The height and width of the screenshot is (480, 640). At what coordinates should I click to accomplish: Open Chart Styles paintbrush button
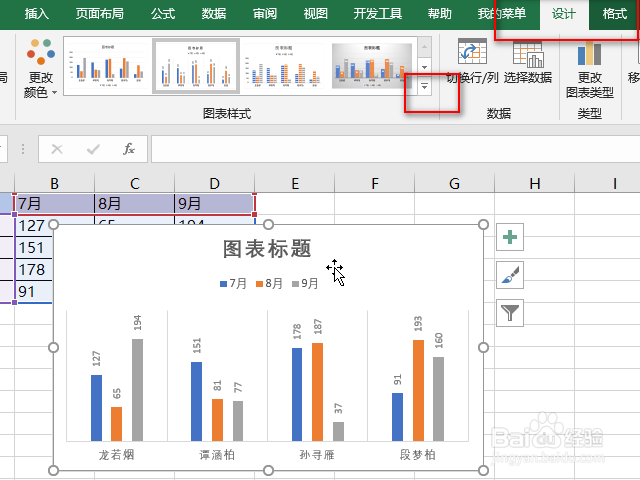pyautogui.click(x=510, y=275)
